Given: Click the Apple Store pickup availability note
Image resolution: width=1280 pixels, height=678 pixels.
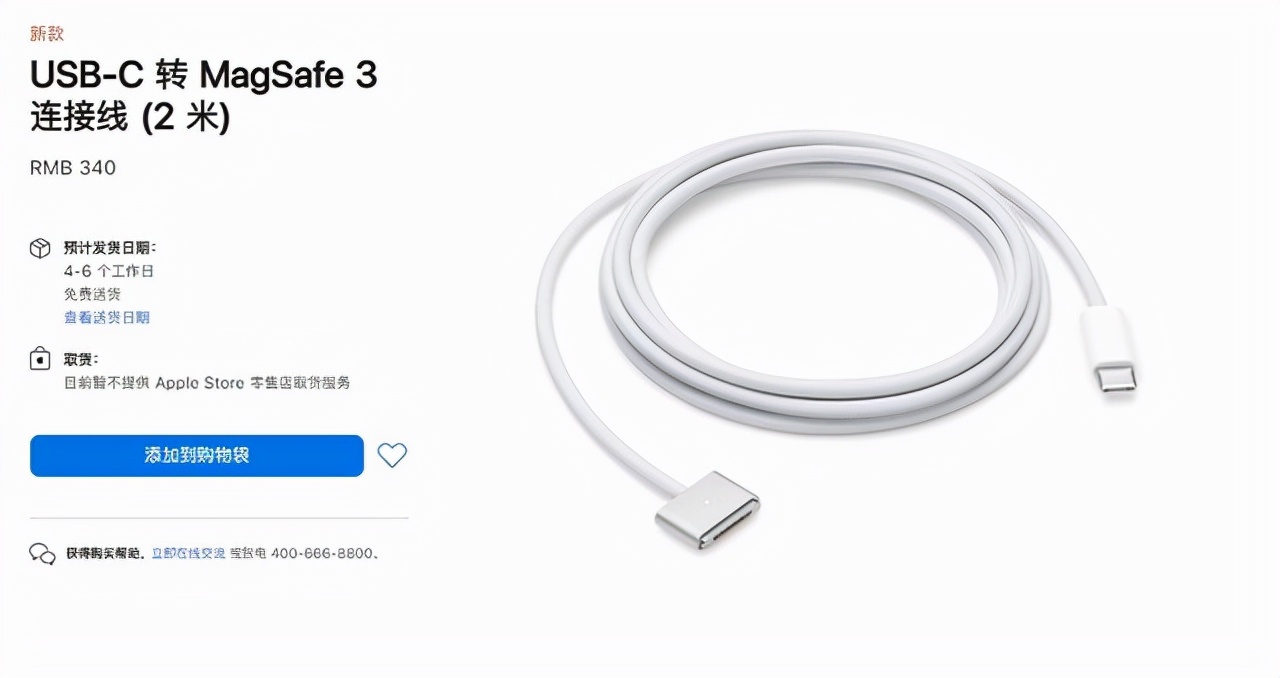Looking at the screenshot, I should [x=207, y=382].
